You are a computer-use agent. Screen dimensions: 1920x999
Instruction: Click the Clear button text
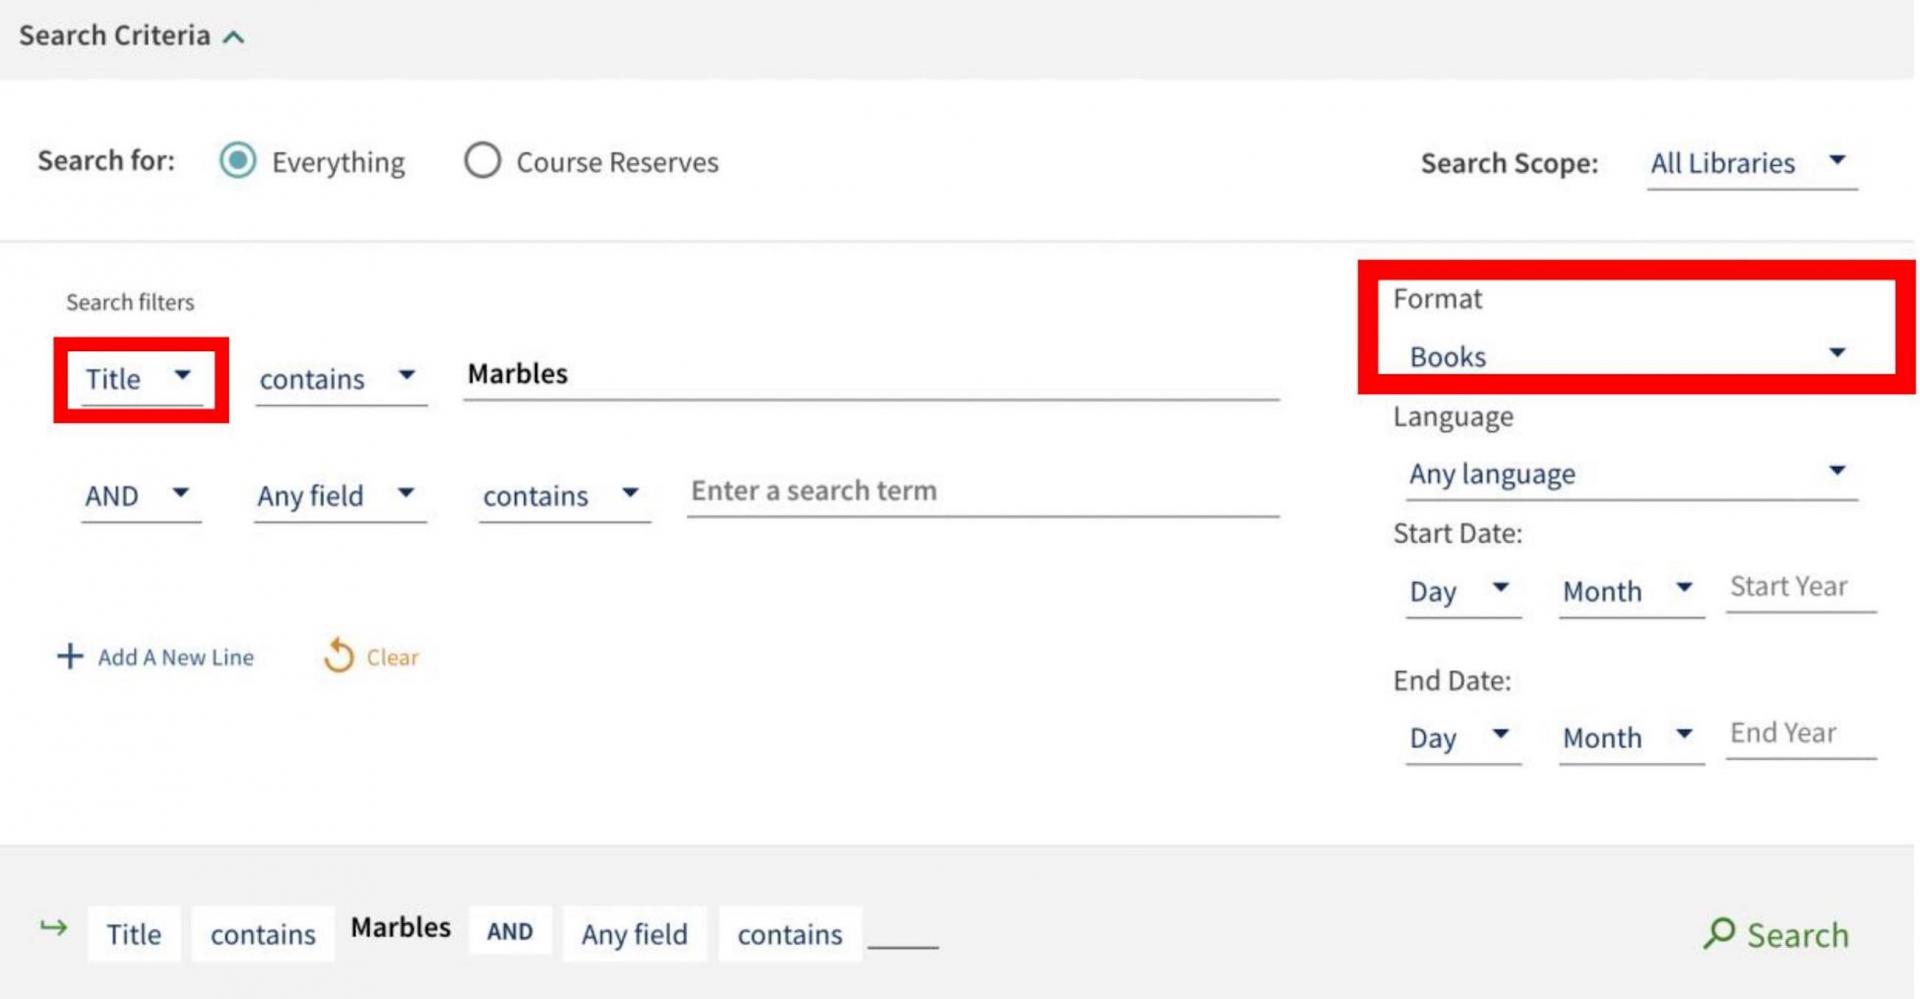pos(392,657)
